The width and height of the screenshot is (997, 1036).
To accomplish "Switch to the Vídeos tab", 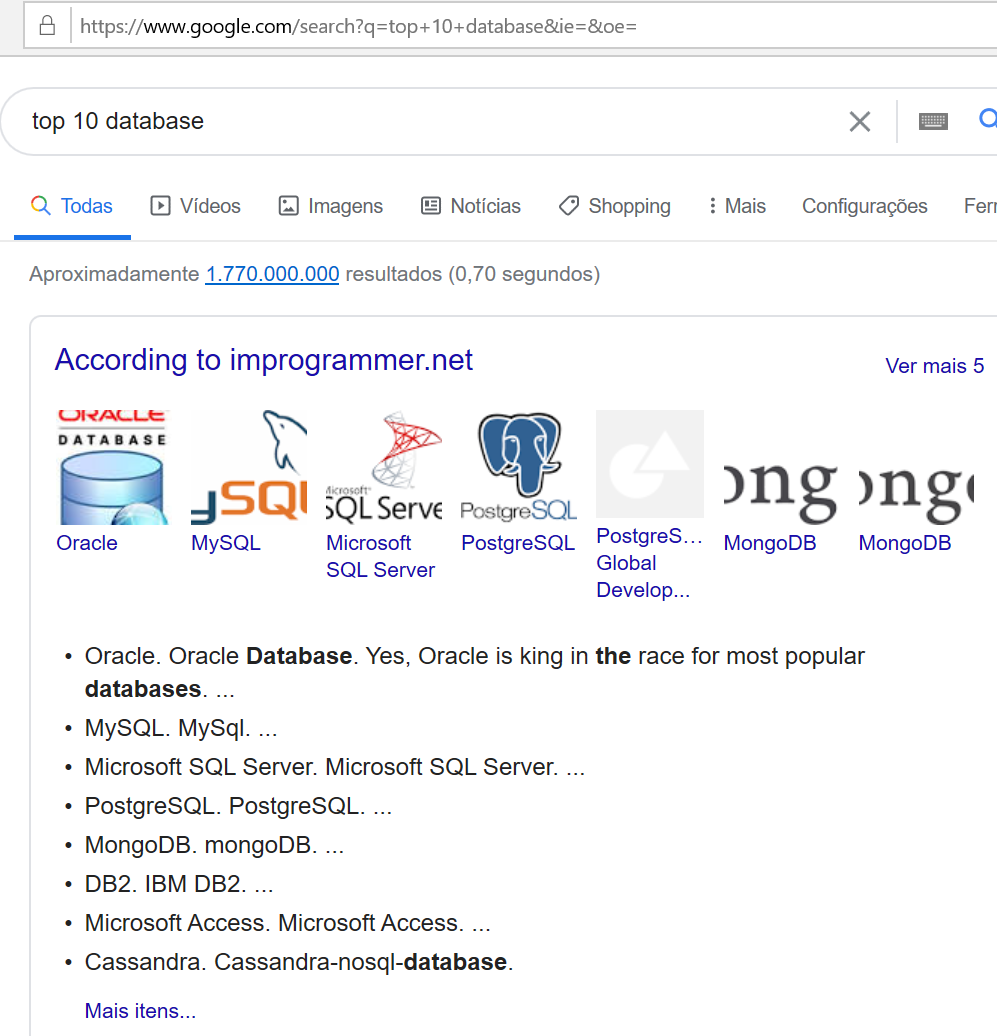I will click(196, 206).
